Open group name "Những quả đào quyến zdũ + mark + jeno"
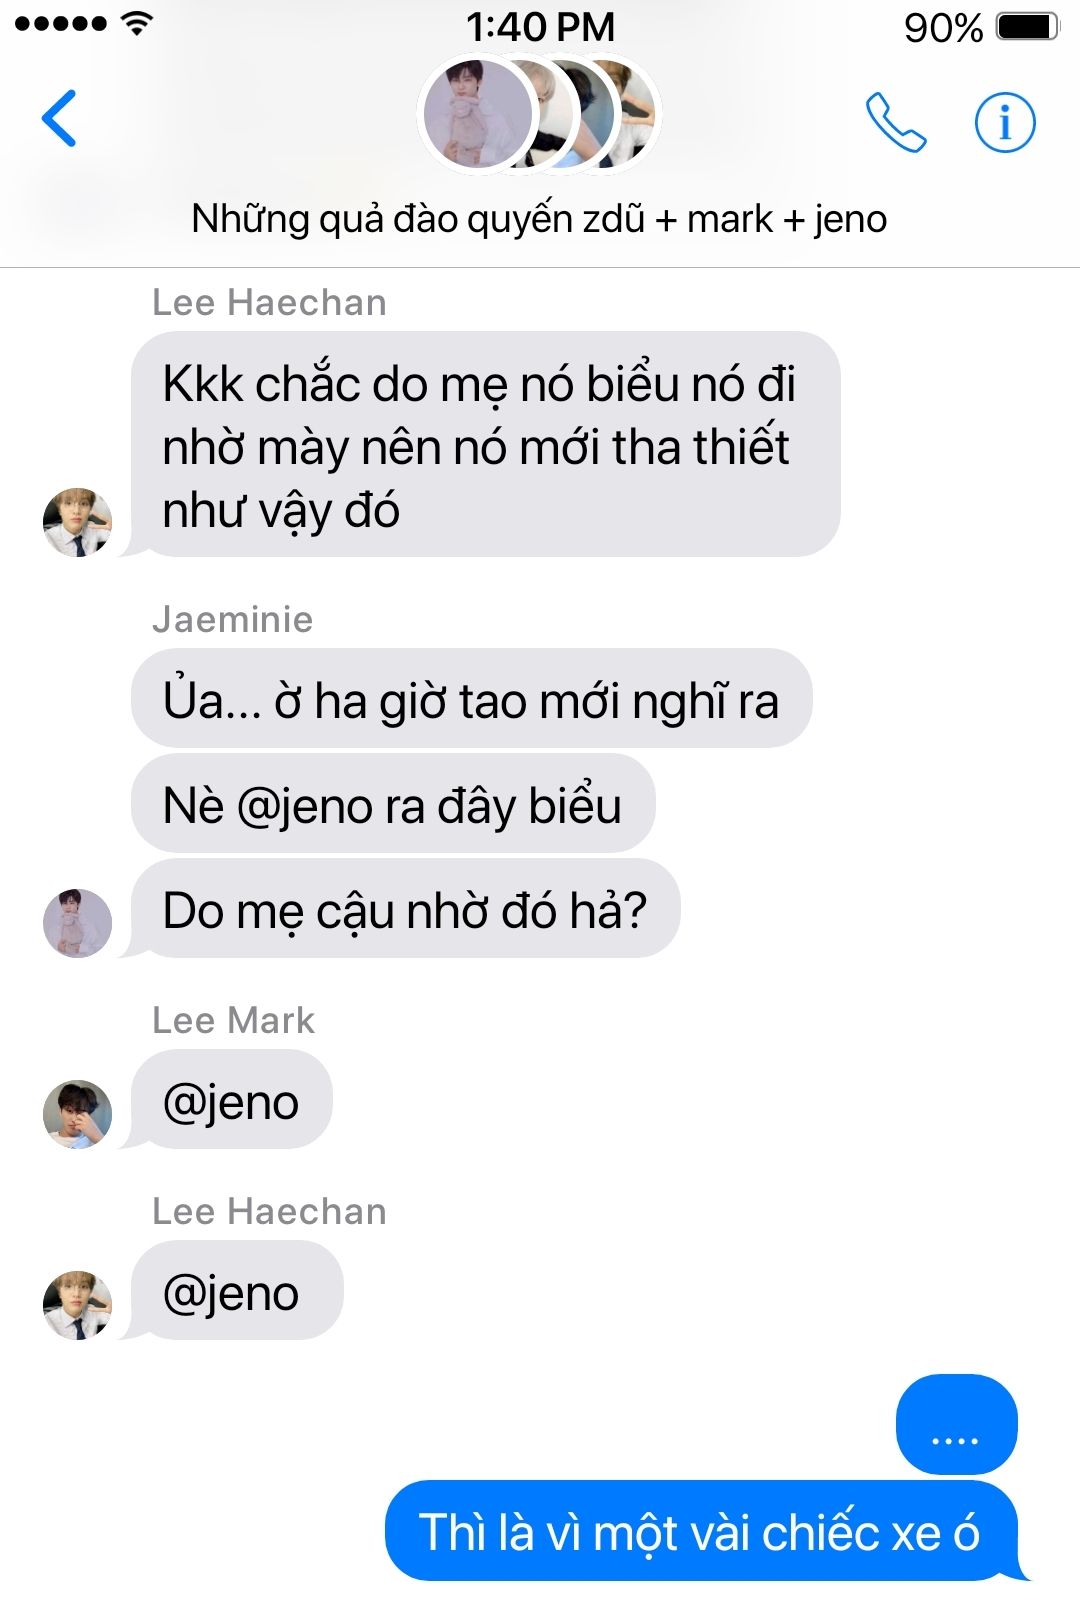The image size is (1080, 1620). [539, 219]
